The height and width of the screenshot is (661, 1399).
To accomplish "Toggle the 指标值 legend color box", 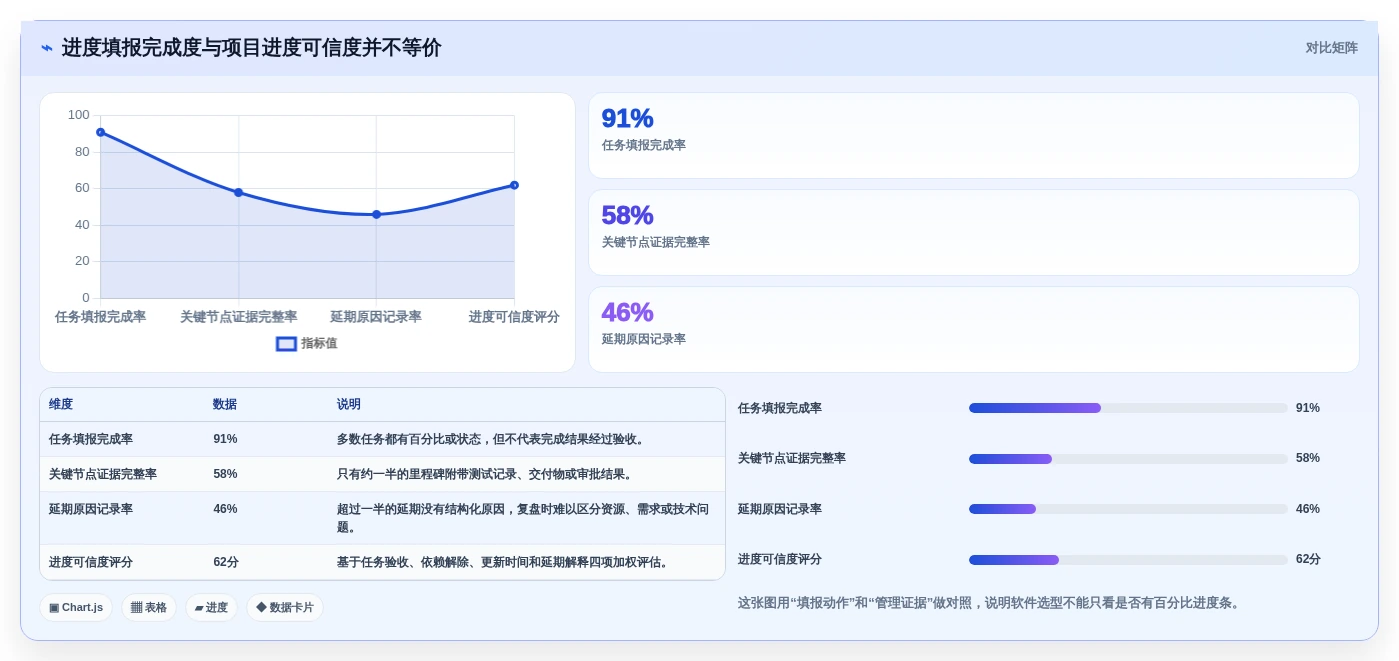I will point(286,343).
